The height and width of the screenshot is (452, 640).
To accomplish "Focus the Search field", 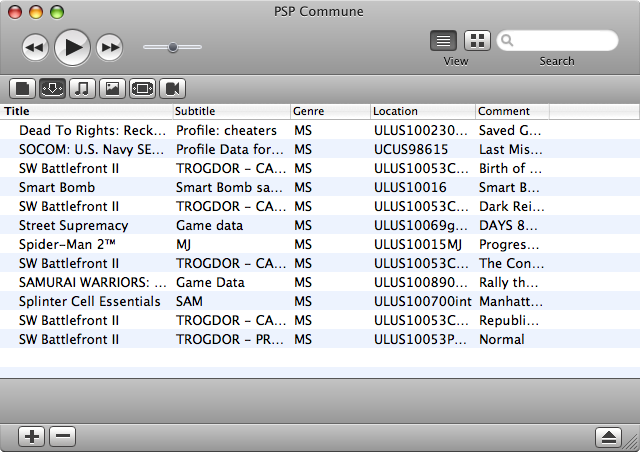I will (x=557, y=40).
